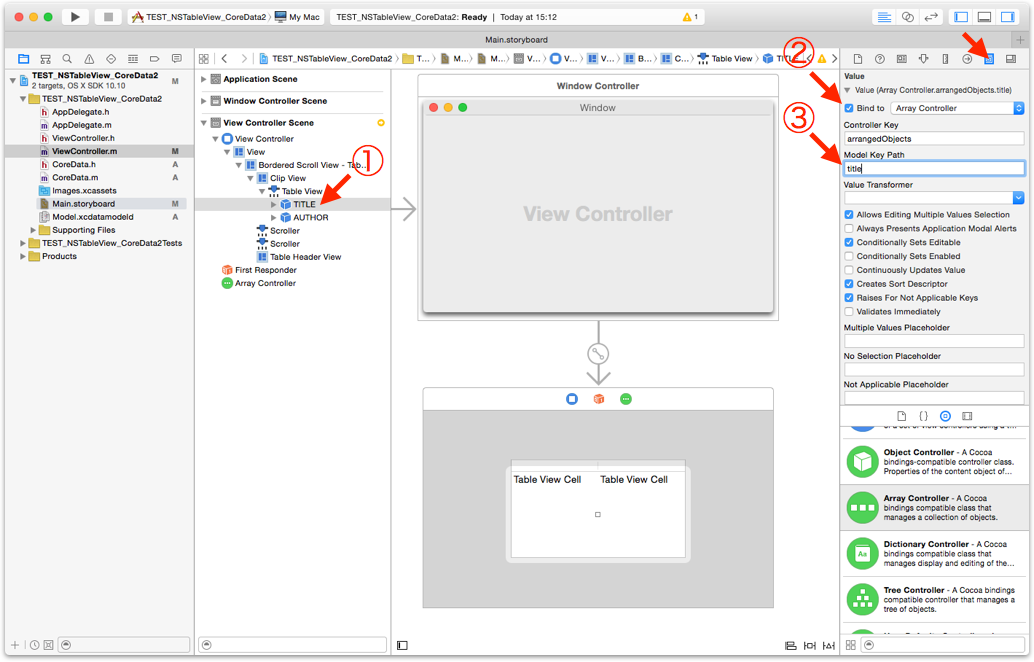The width and height of the screenshot is (1034, 662).
Task: Open the Find navigator
Action: [67, 59]
